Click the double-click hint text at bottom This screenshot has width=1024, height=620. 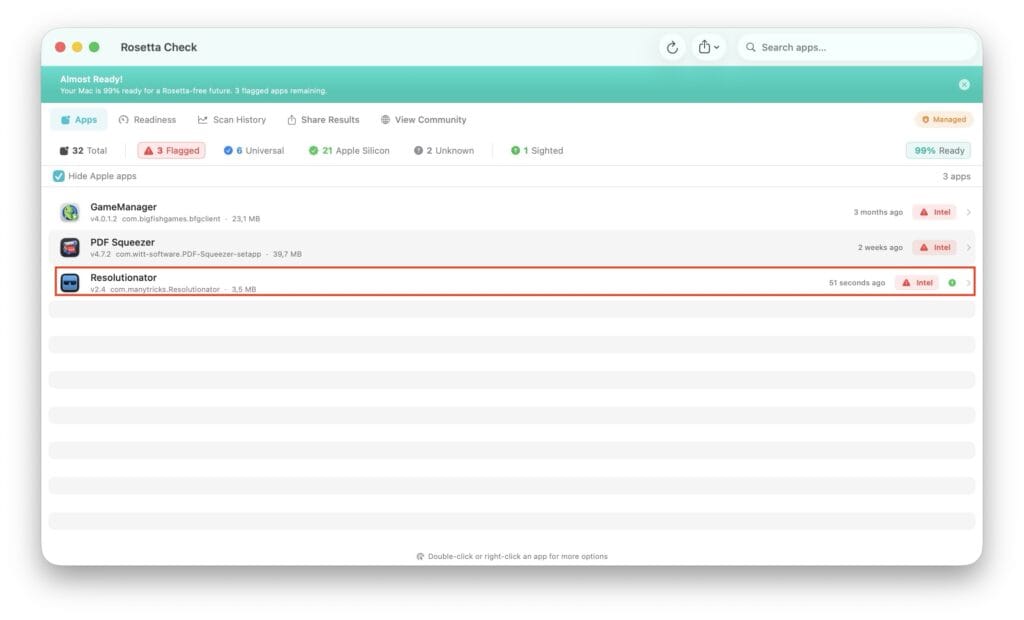517,557
